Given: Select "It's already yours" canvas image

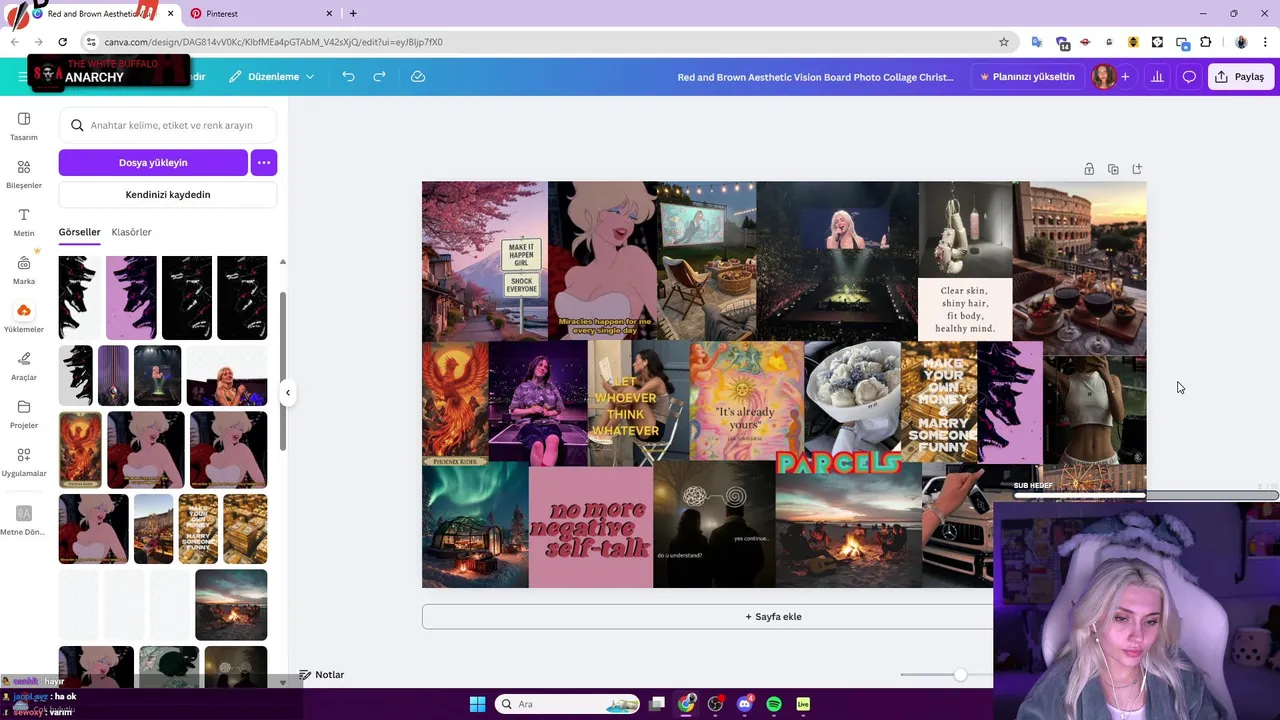Looking at the screenshot, I should (x=746, y=400).
